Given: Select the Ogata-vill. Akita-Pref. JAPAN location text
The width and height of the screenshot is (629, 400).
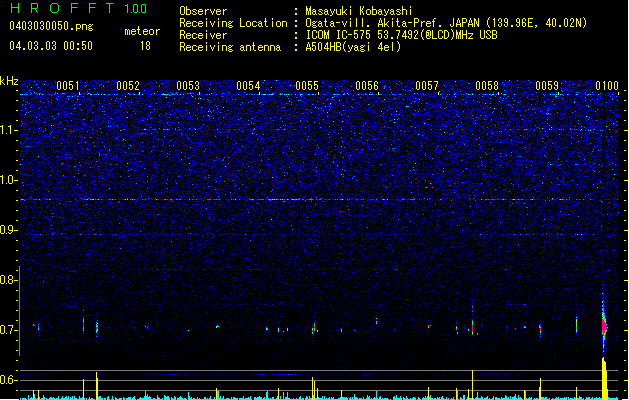Looking at the screenshot, I should pos(446,23).
